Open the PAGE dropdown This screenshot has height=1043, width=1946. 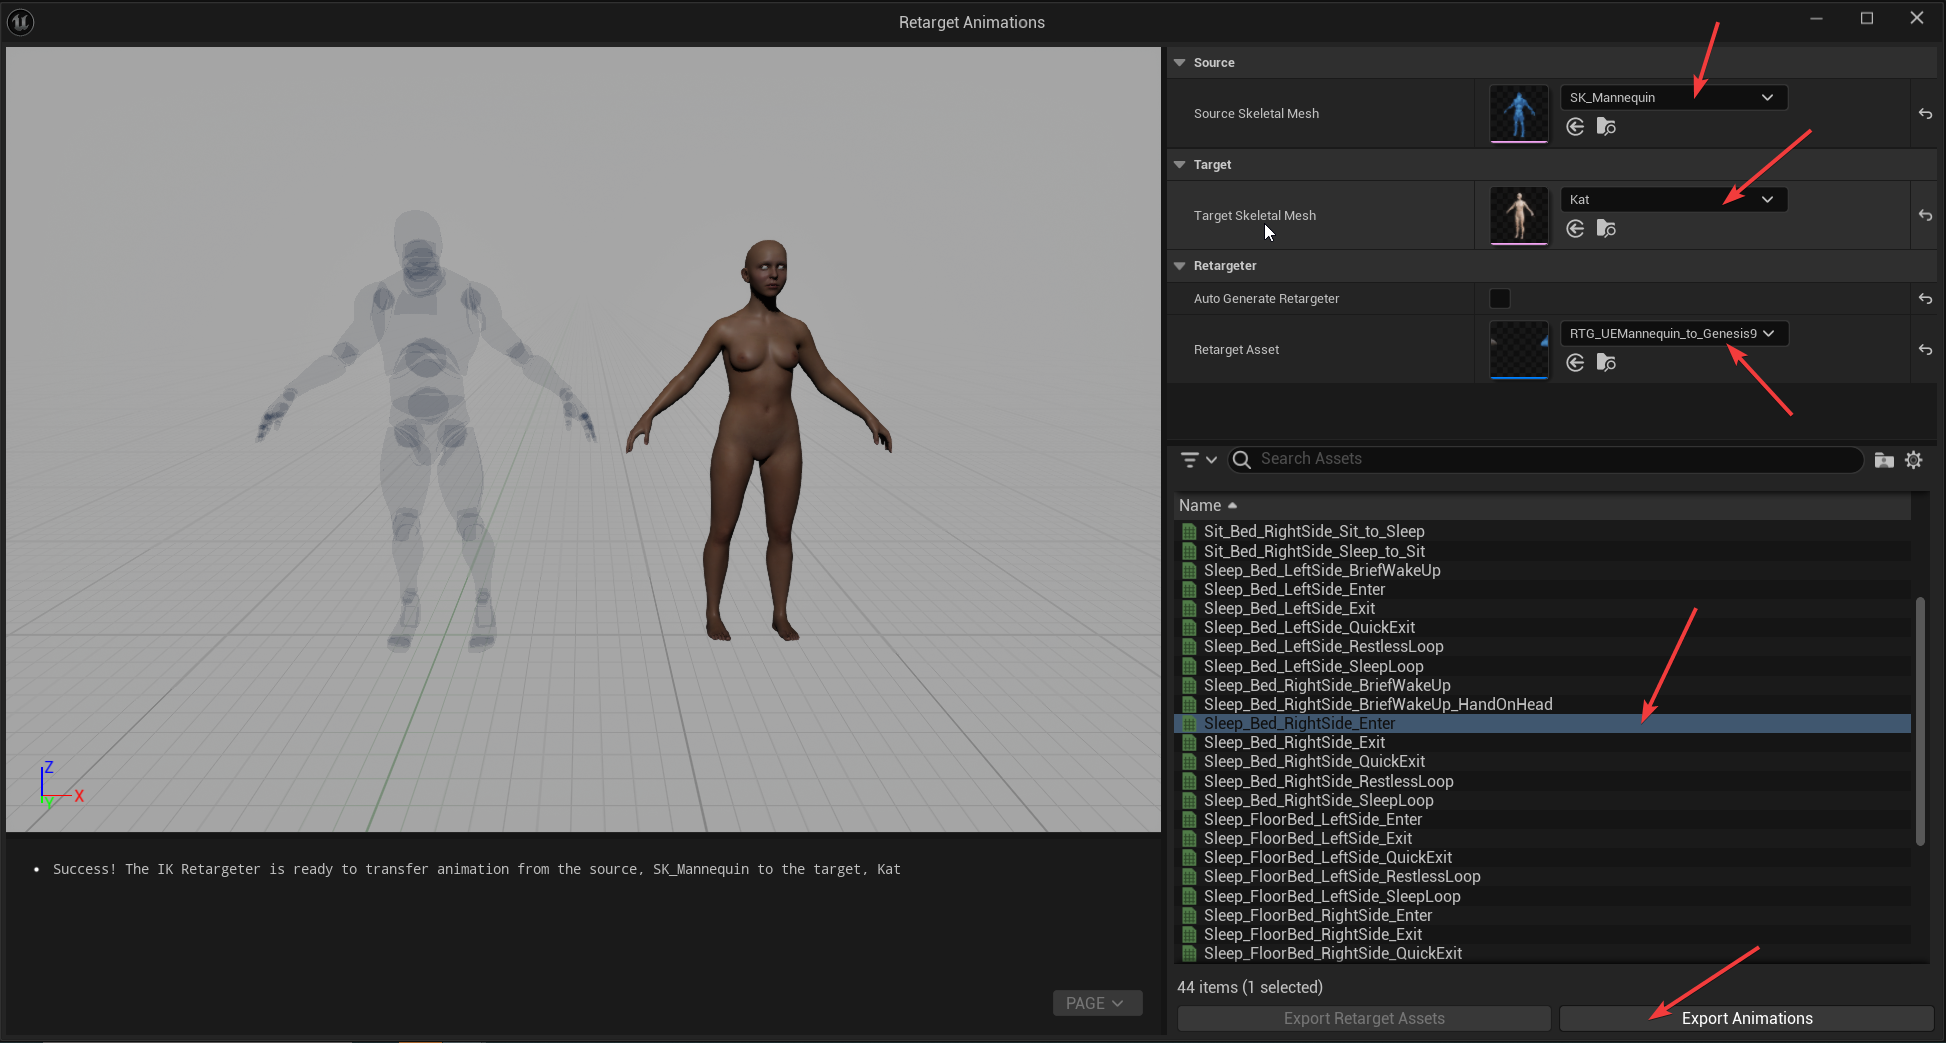pos(1097,1003)
